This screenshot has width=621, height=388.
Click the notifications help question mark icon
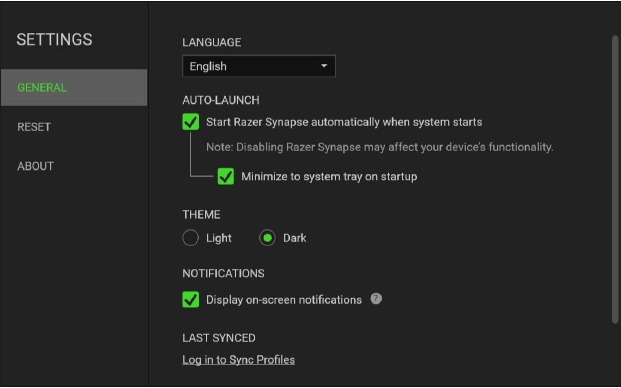pos(376,299)
